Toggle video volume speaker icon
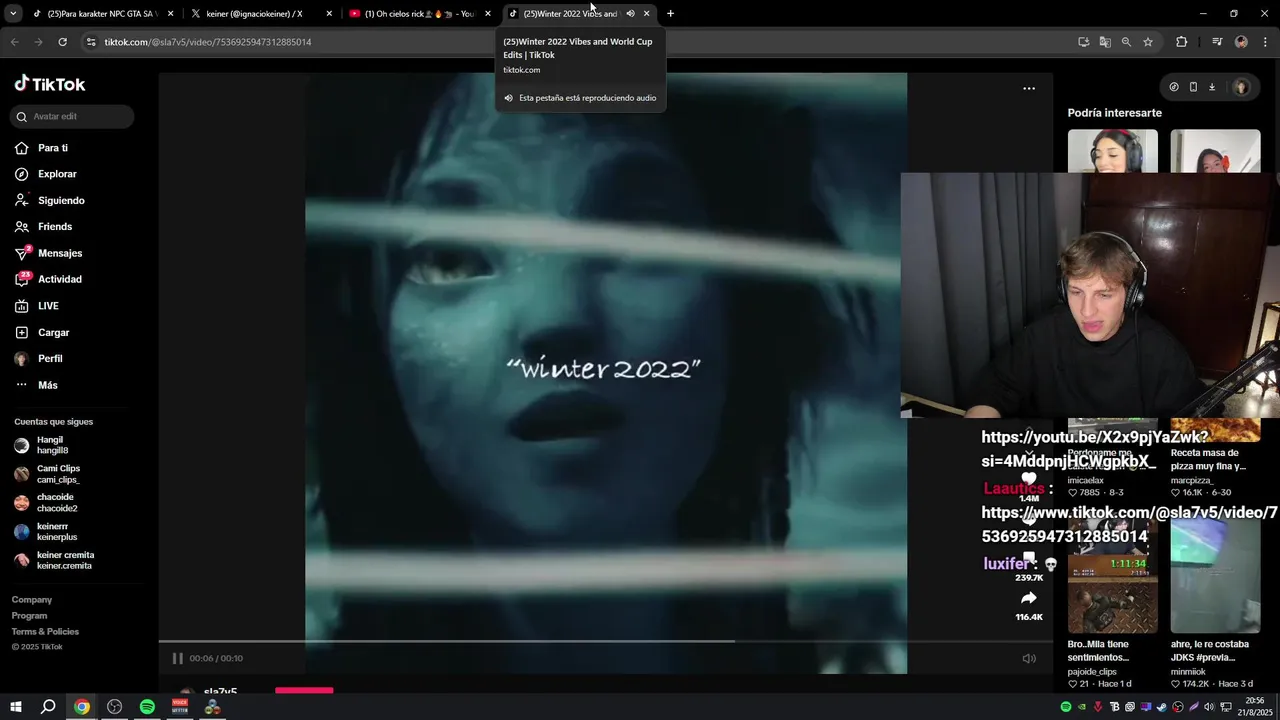The width and height of the screenshot is (1280, 720). coord(1029,658)
